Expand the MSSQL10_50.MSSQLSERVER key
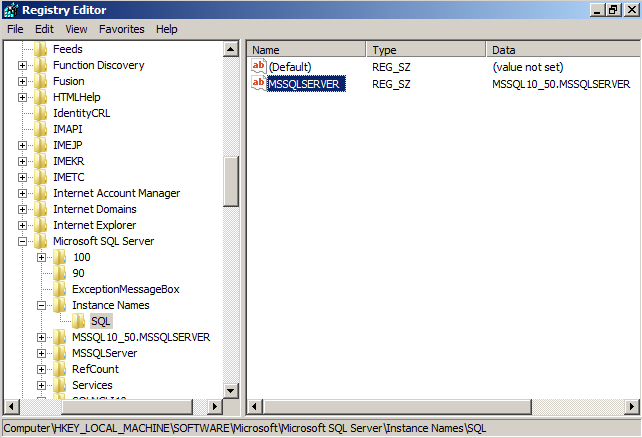642x438 pixels. (41, 337)
